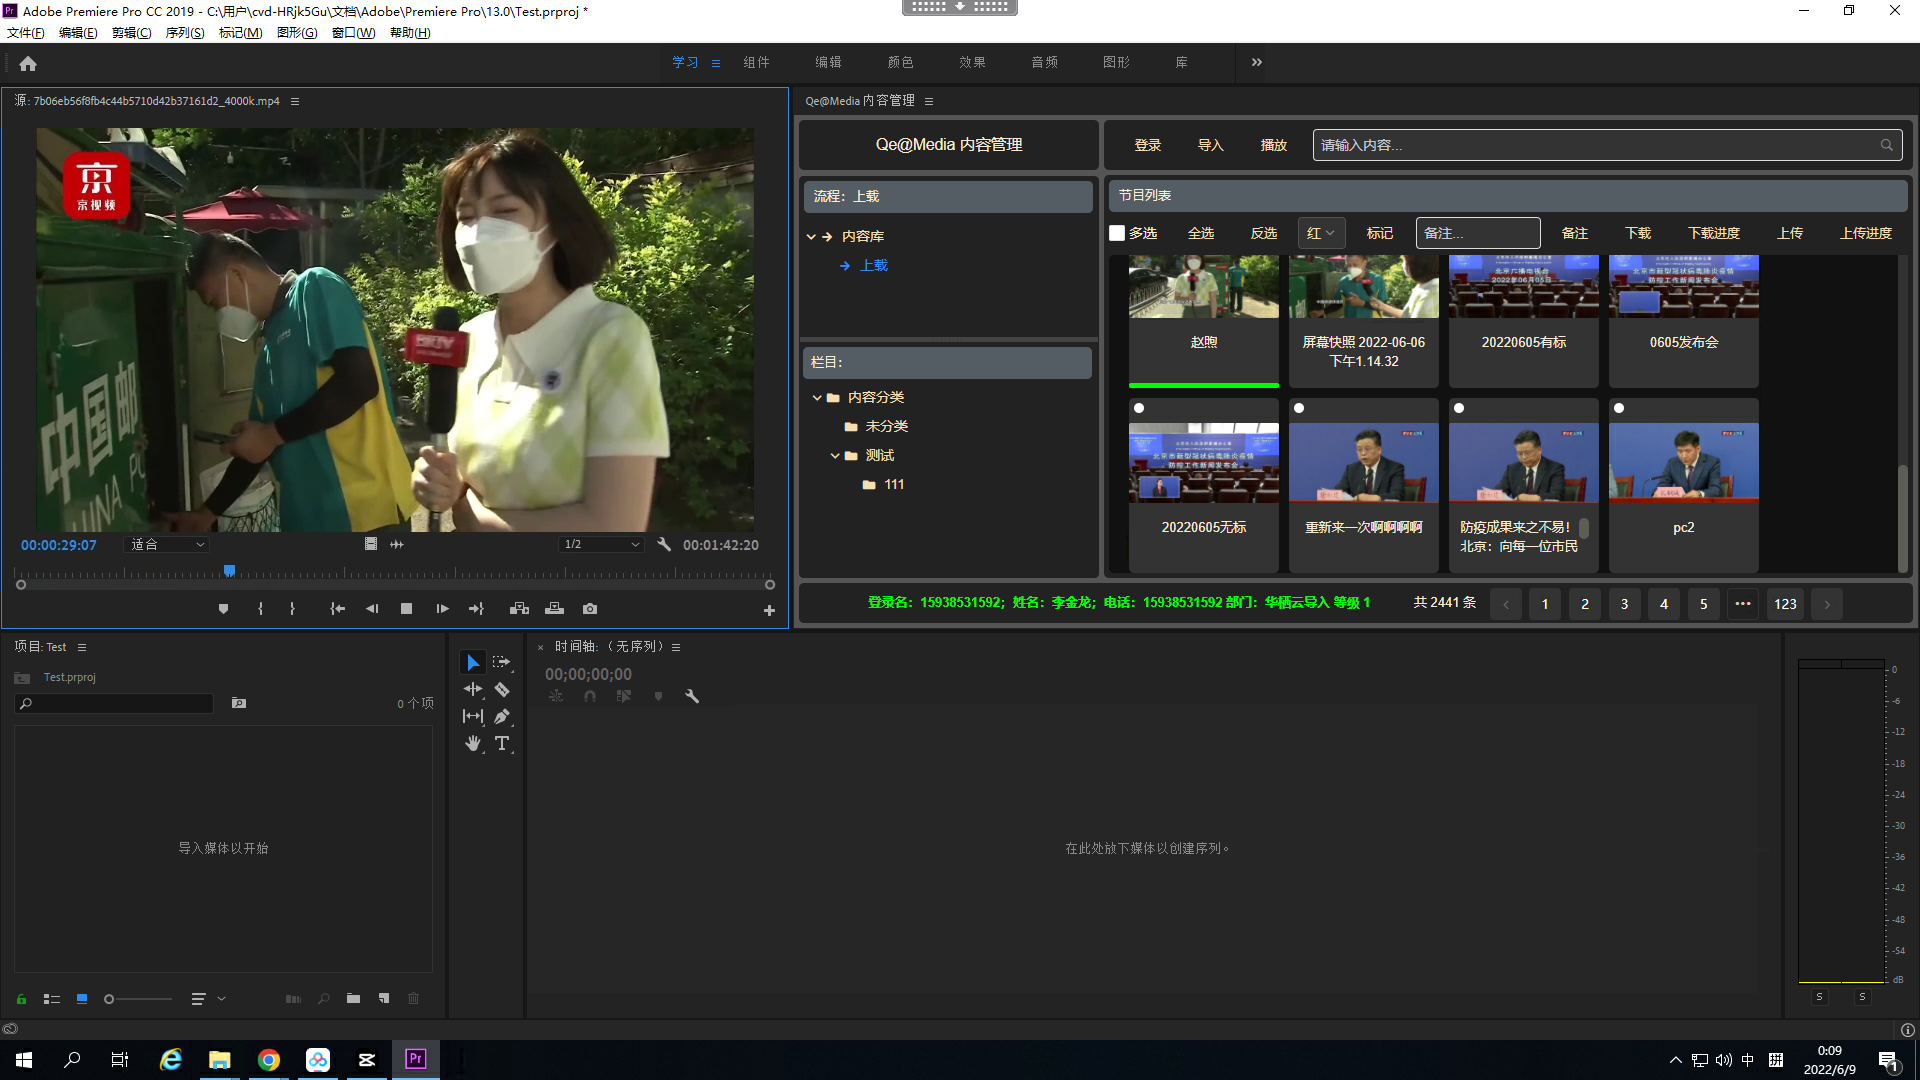Select the Ripple Edit tool
The image size is (1920, 1080).
pyautogui.click(x=472, y=689)
